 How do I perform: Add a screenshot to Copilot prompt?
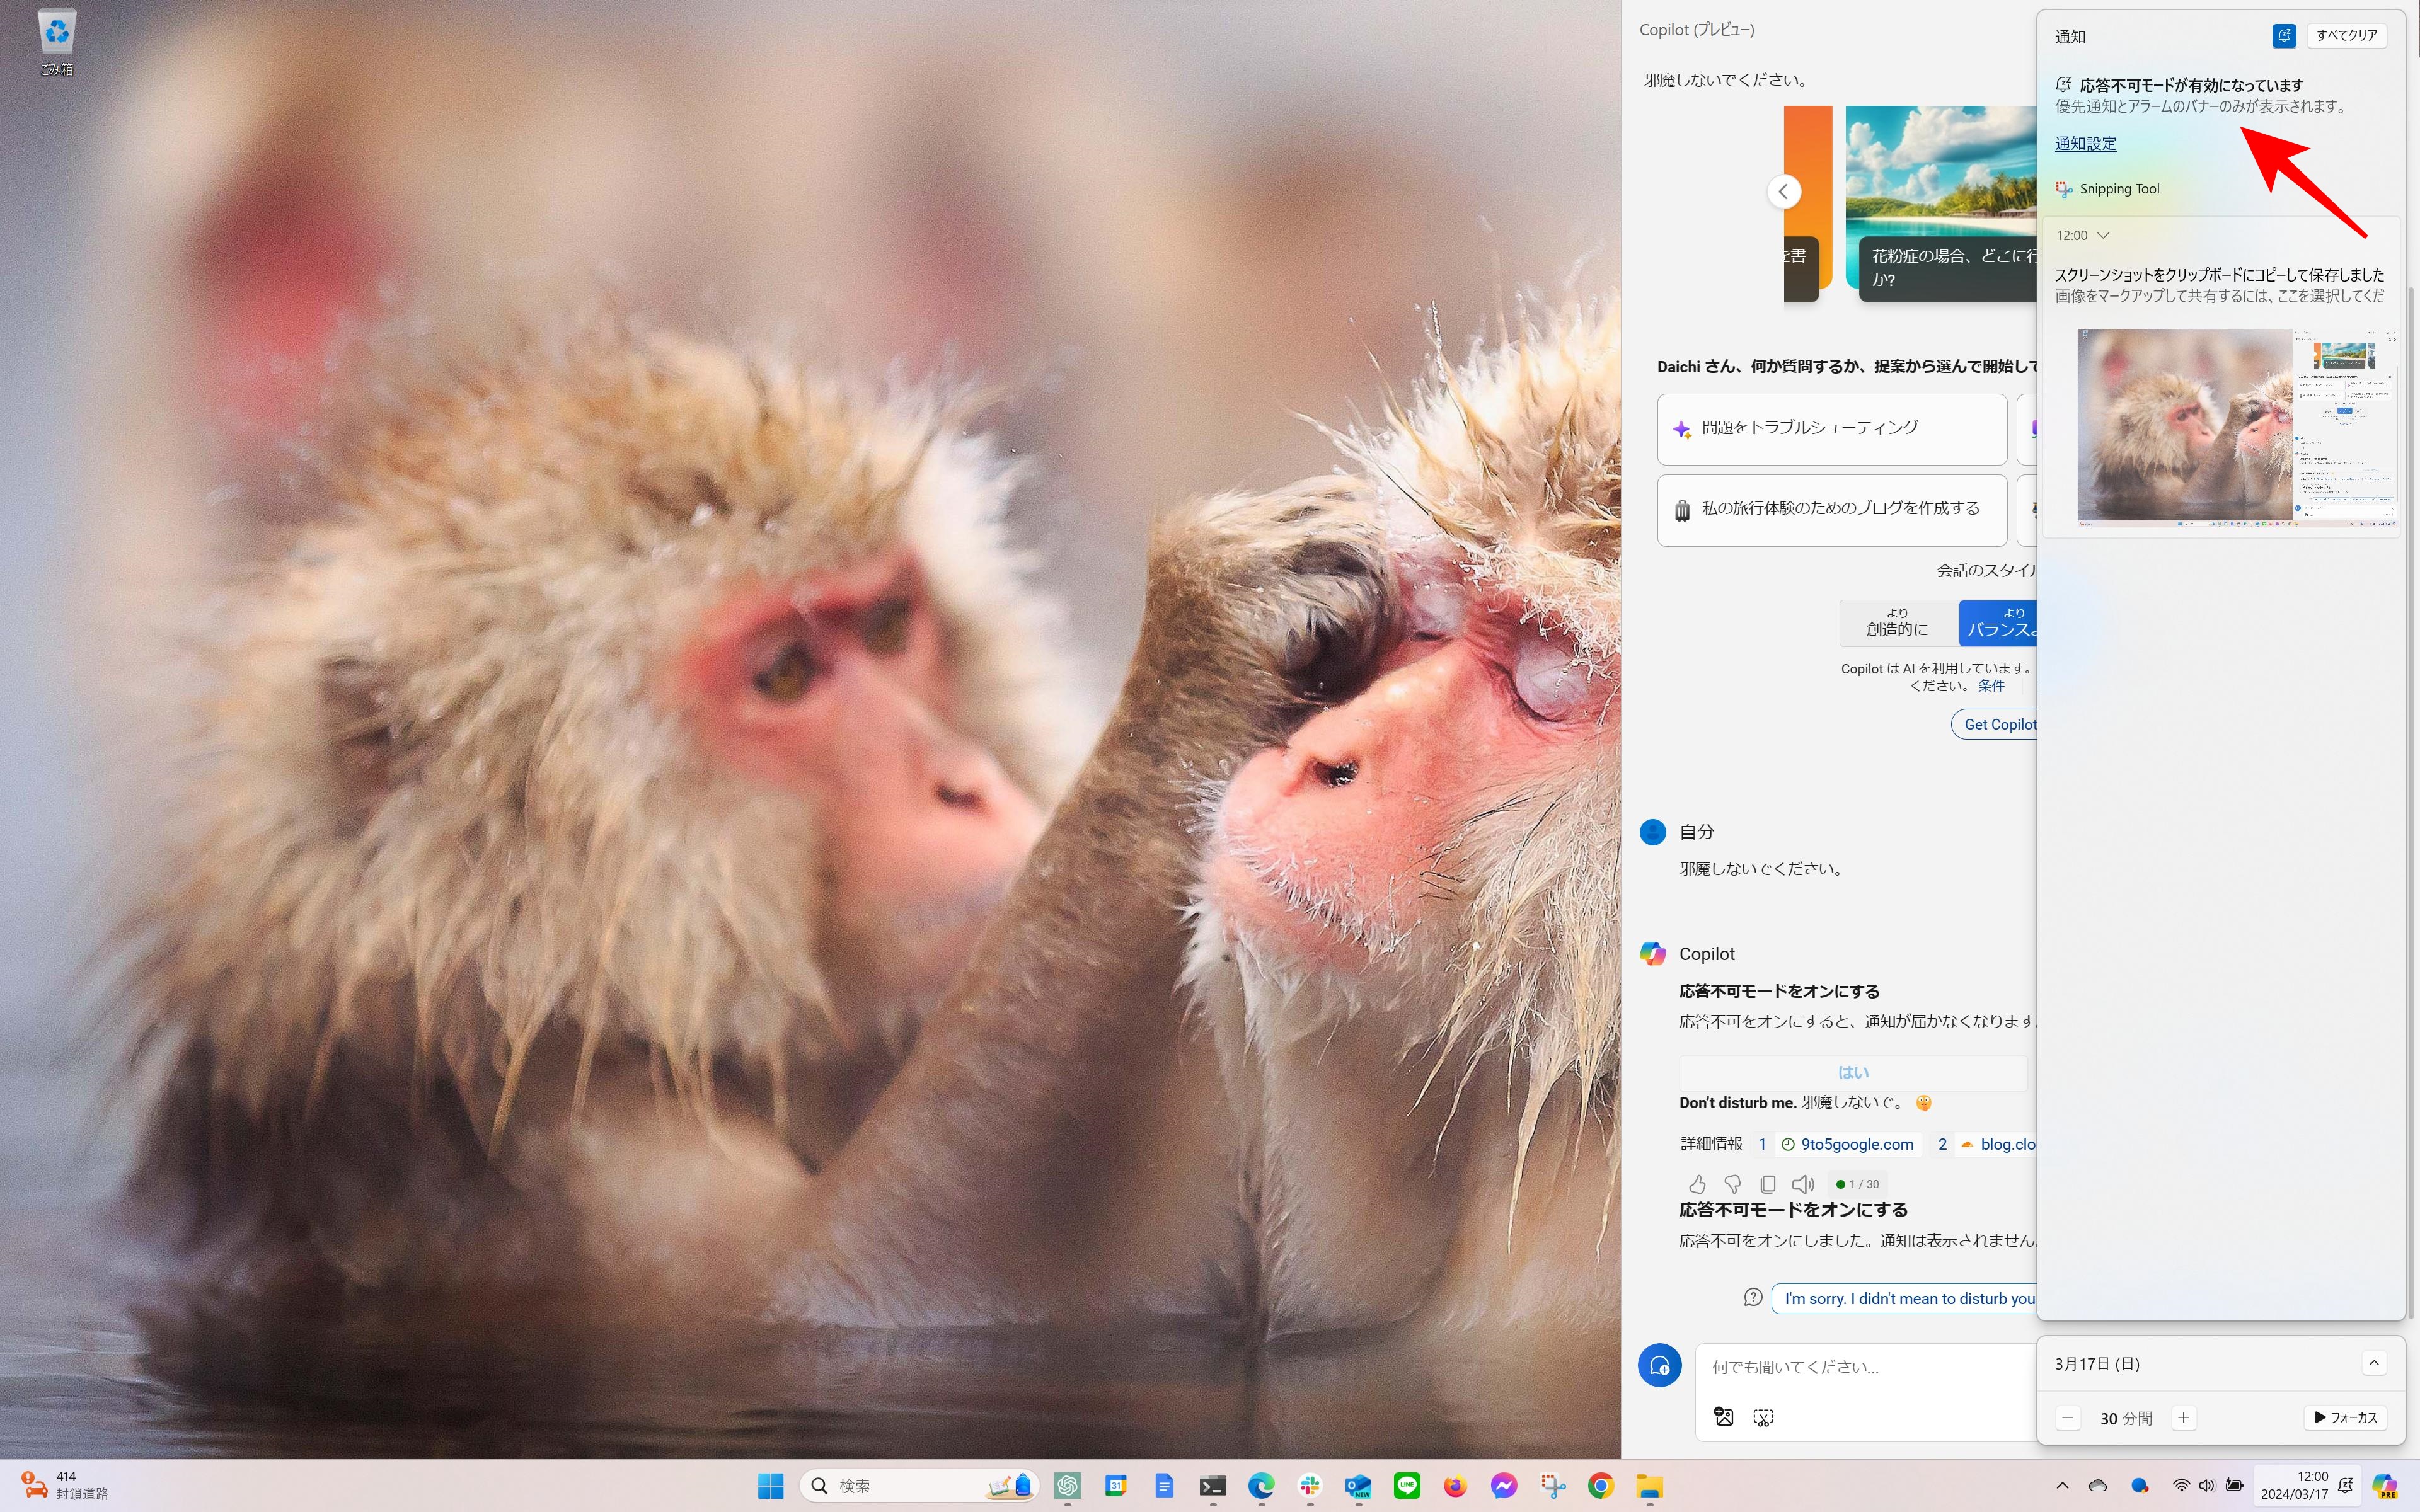click(1763, 1417)
